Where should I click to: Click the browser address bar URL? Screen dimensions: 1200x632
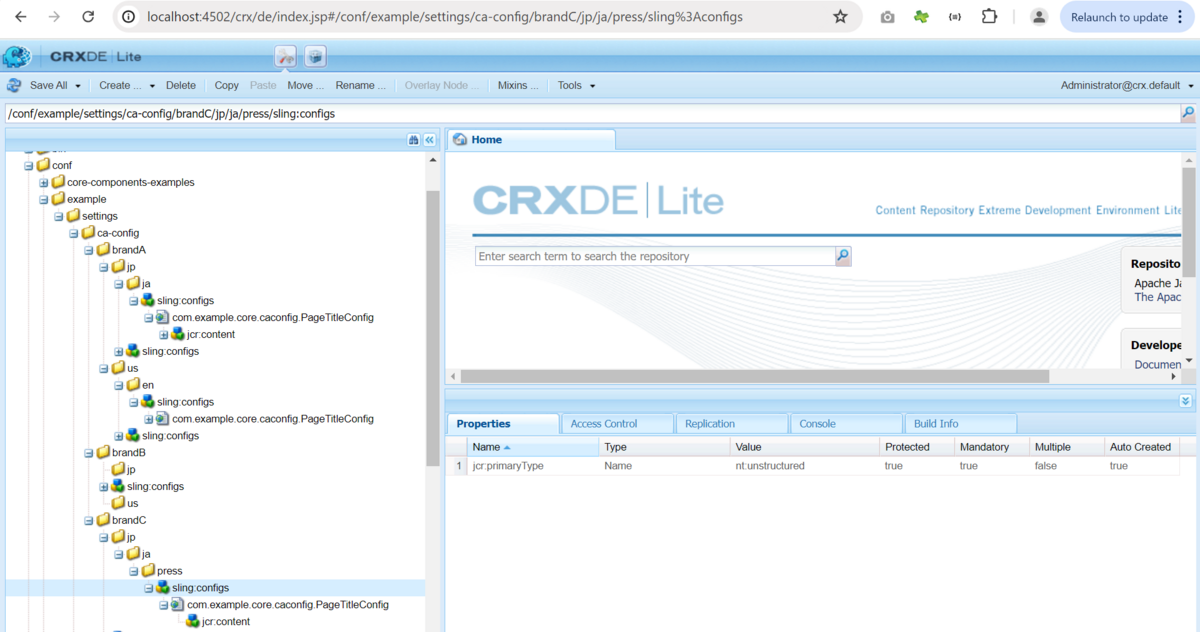[x=445, y=17]
